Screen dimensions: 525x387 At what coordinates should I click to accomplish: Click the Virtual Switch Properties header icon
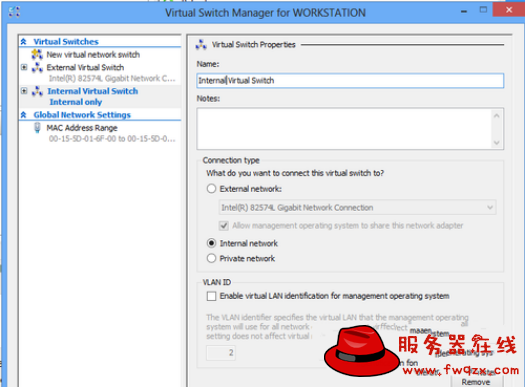tap(201, 45)
